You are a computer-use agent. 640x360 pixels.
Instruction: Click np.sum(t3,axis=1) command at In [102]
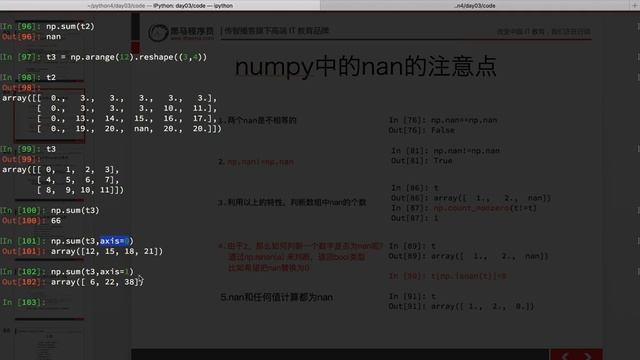92,271
